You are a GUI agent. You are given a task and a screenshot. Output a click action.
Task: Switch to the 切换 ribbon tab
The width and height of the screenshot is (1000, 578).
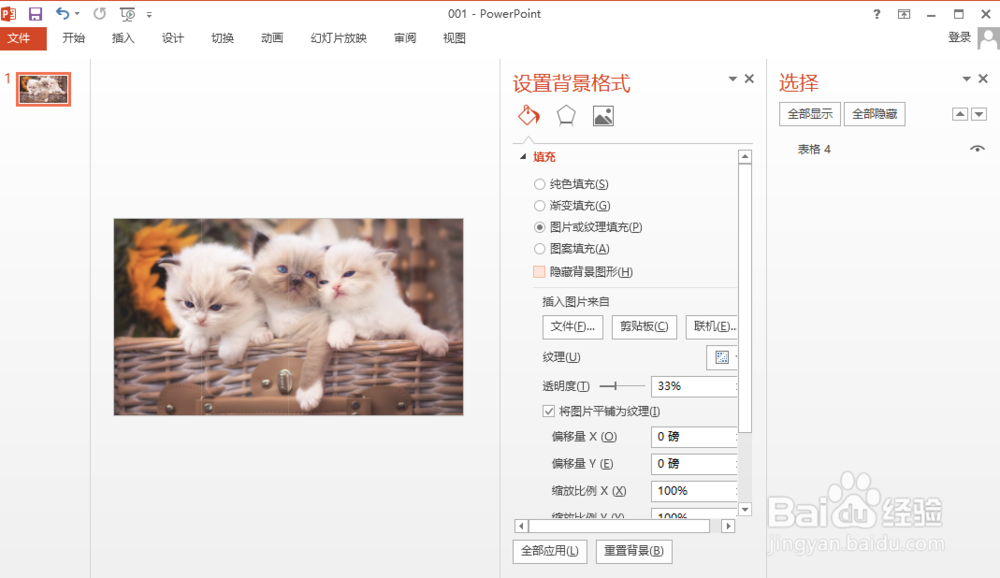[x=223, y=38]
